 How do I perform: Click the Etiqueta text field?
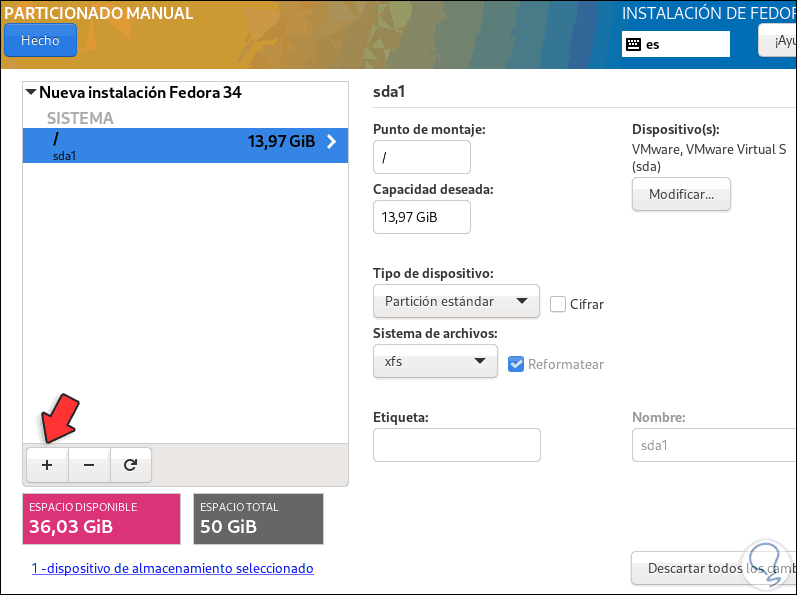(456, 445)
